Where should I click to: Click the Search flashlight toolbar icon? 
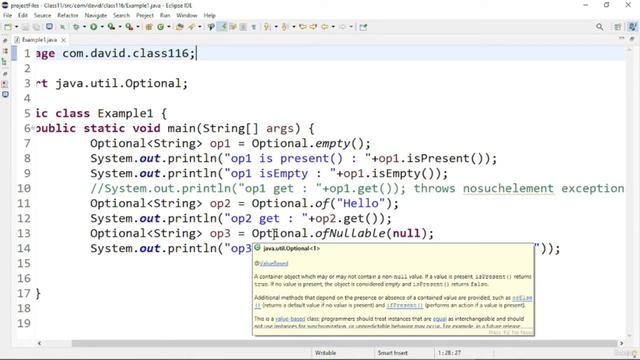(211, 27)
